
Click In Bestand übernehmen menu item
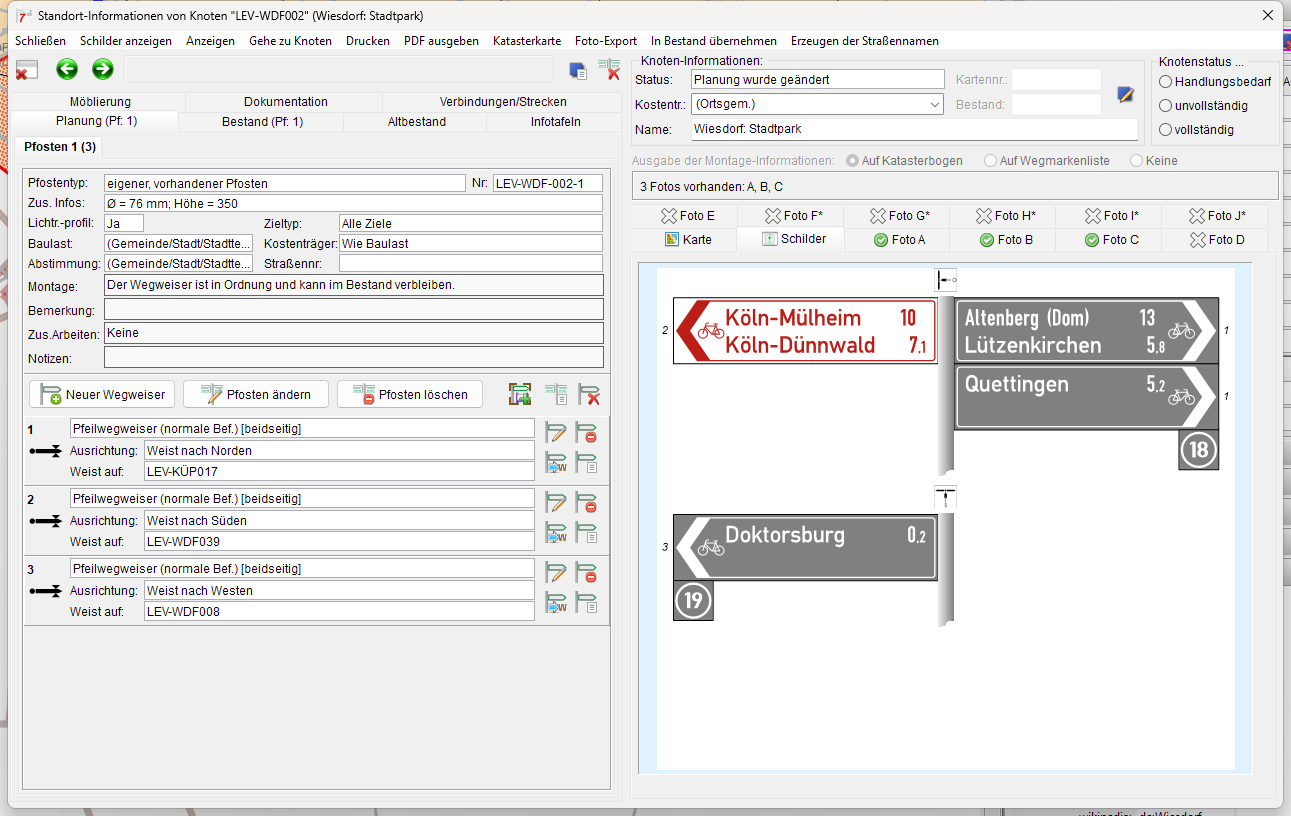[x=714, y=41]
